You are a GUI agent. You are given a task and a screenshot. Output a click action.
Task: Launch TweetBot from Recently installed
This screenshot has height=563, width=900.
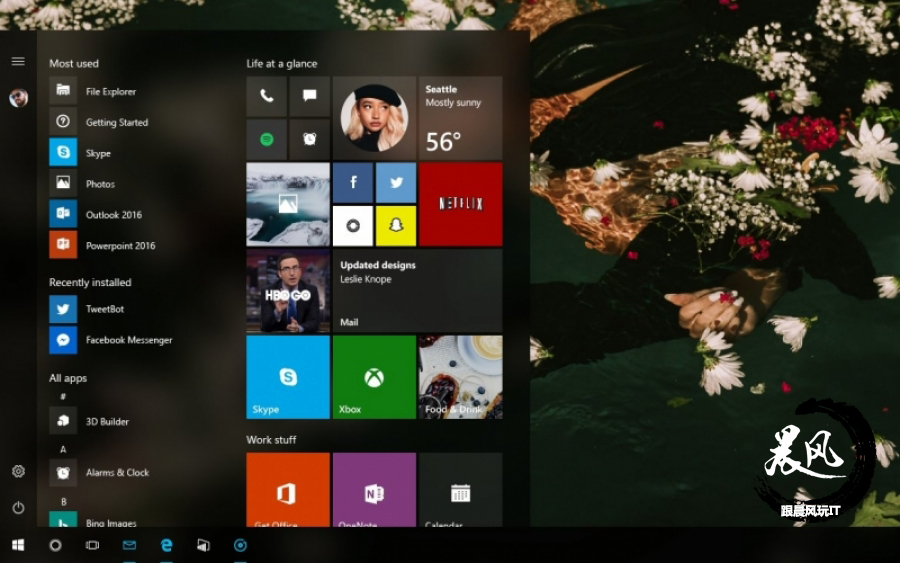(x=110, y=309)
